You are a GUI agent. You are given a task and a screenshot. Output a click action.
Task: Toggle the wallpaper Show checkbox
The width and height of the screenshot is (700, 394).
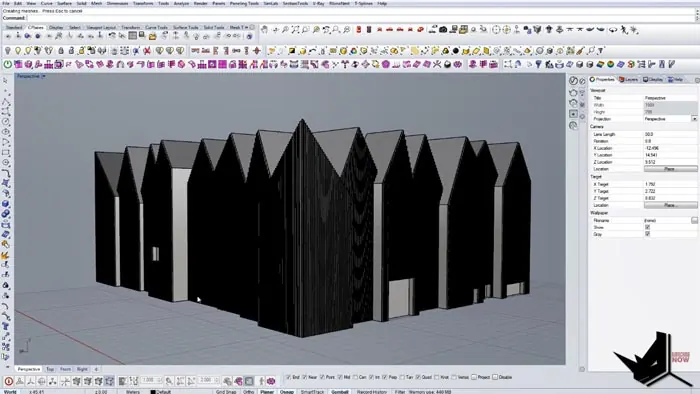pyautogui.click(x=647, y=227)
